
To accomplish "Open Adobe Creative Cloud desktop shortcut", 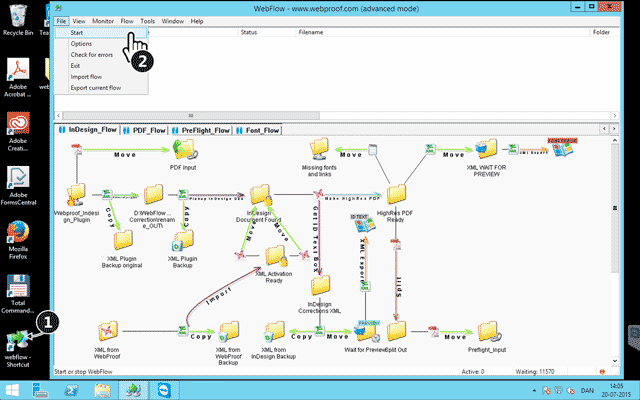I will pos(18,131).
